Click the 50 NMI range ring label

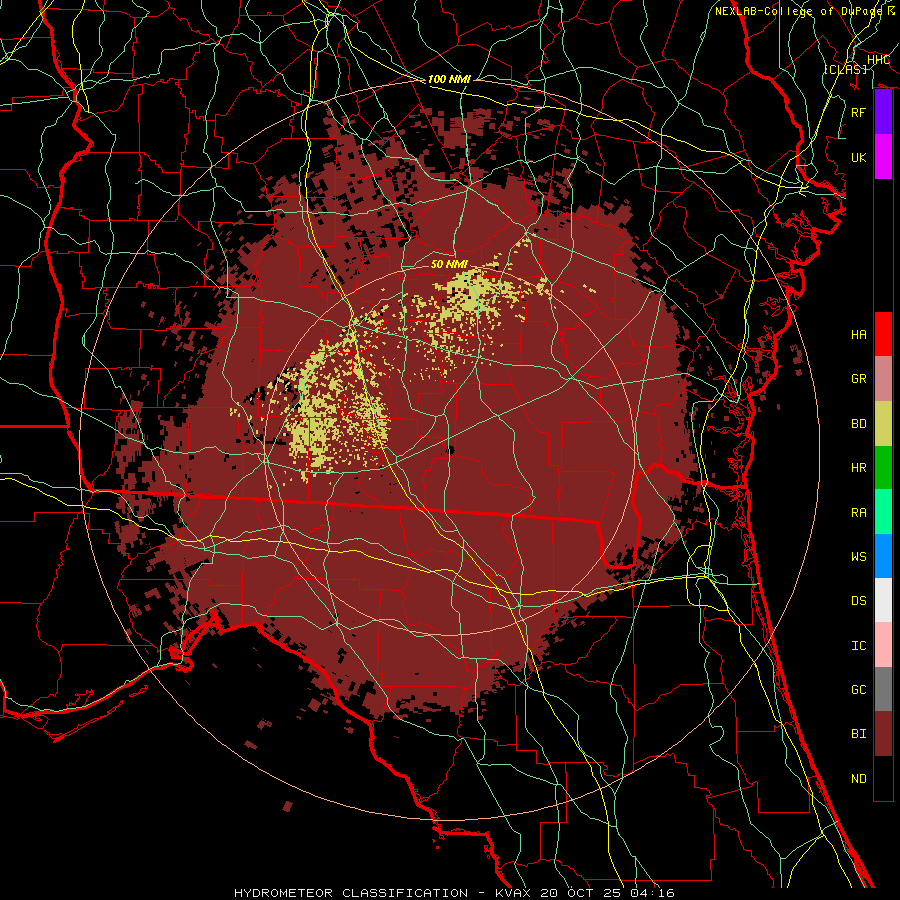tap(449, 264)
